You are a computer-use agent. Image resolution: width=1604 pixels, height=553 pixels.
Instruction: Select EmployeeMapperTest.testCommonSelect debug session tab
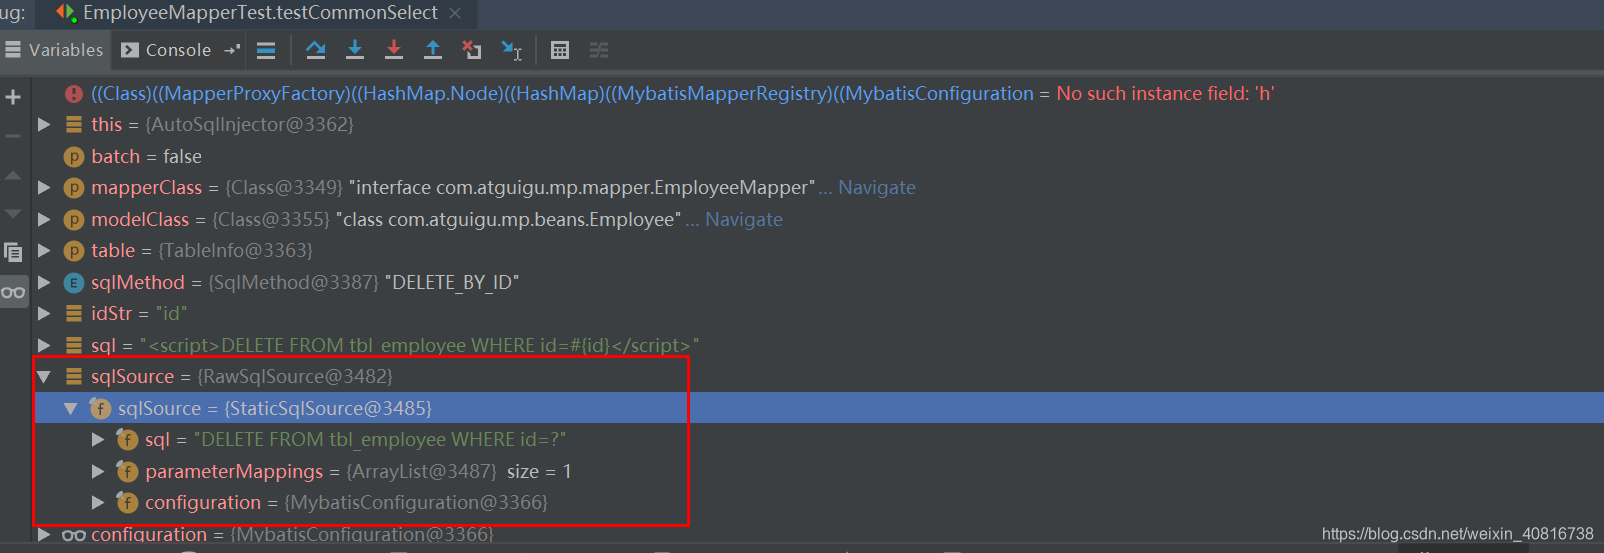click(x=260, y=13)
